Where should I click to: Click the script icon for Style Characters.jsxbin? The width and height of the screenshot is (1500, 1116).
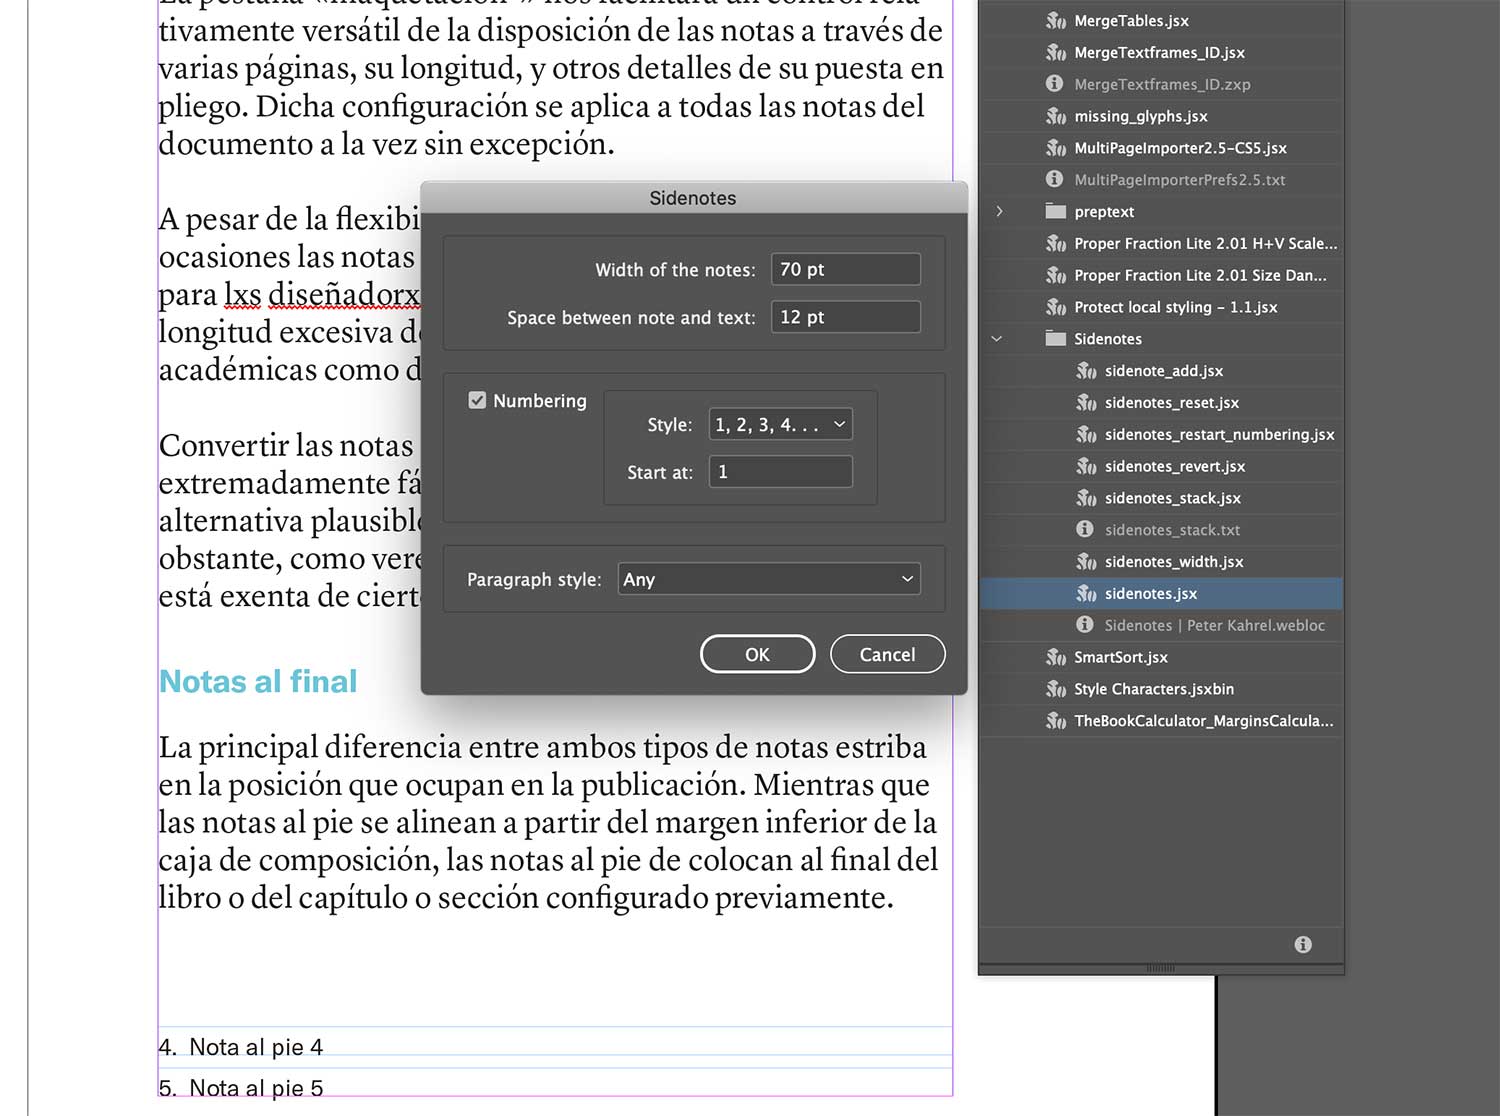pyautogui.click(x=1055, y=689)
